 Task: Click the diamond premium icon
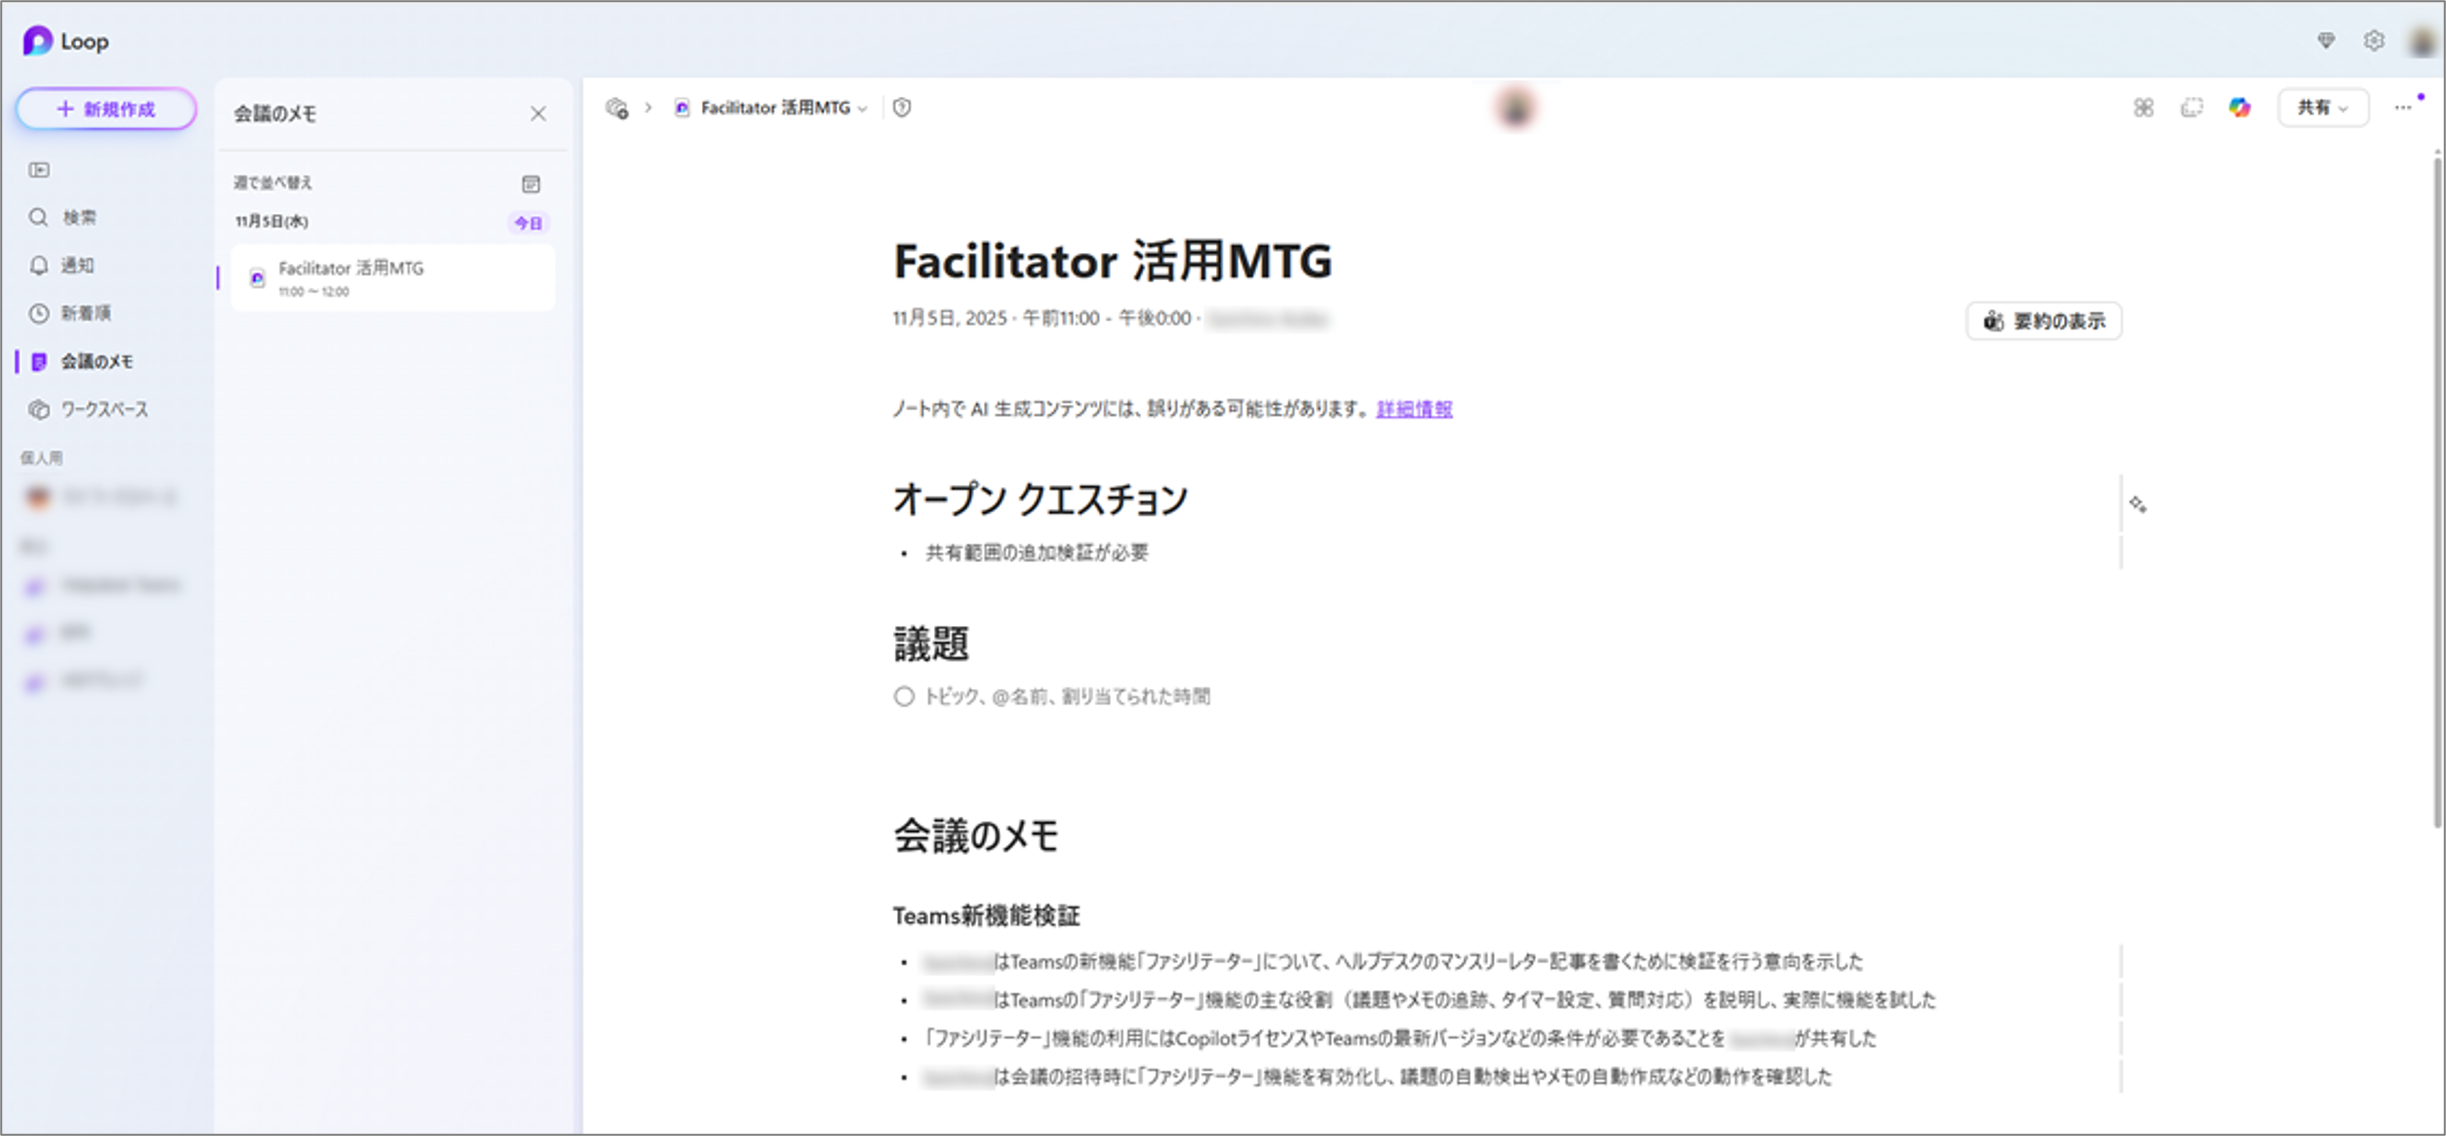pos(2326,41)
